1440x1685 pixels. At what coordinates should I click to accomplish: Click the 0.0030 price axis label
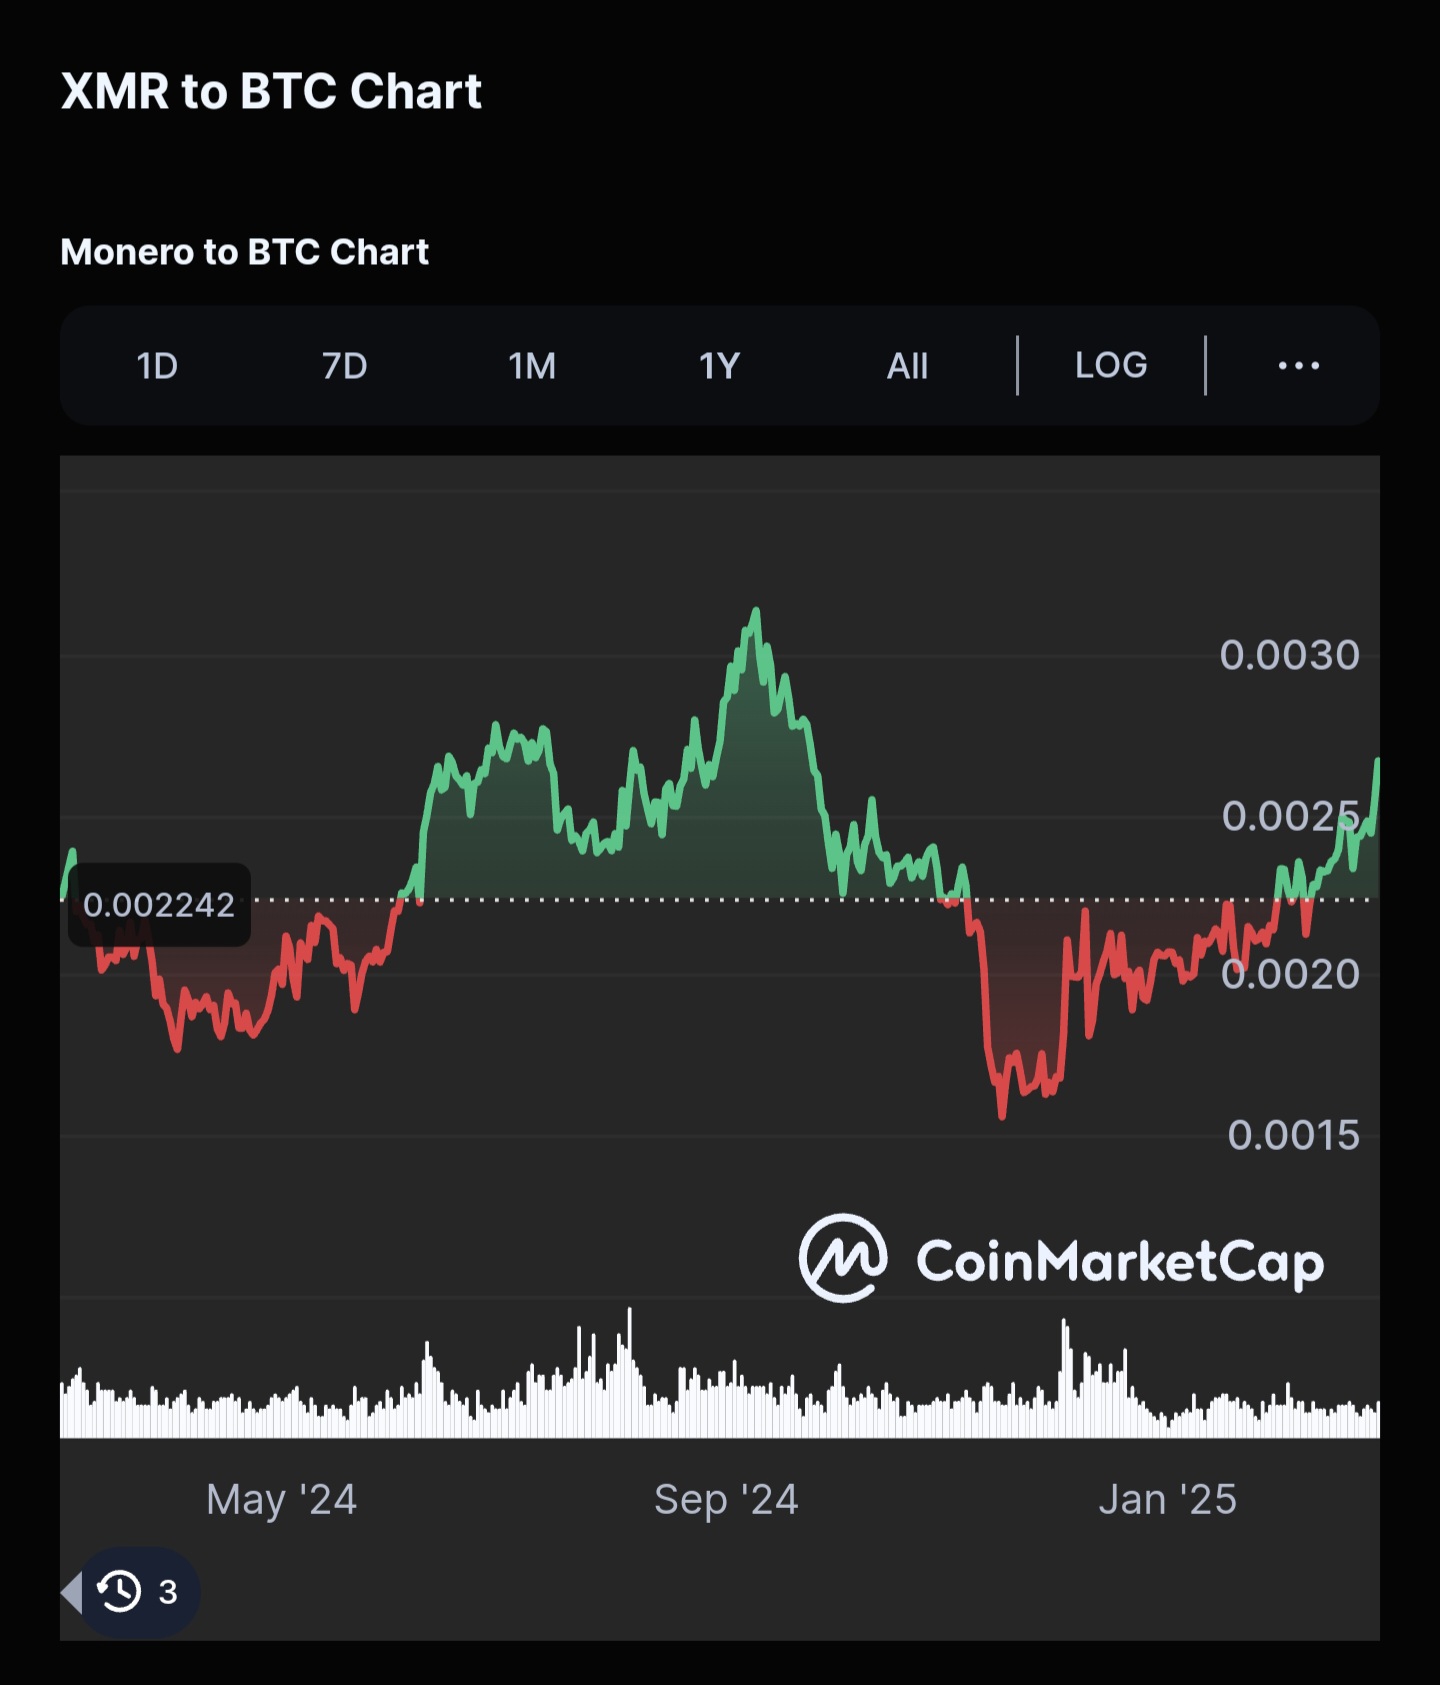coord(1289,655)
